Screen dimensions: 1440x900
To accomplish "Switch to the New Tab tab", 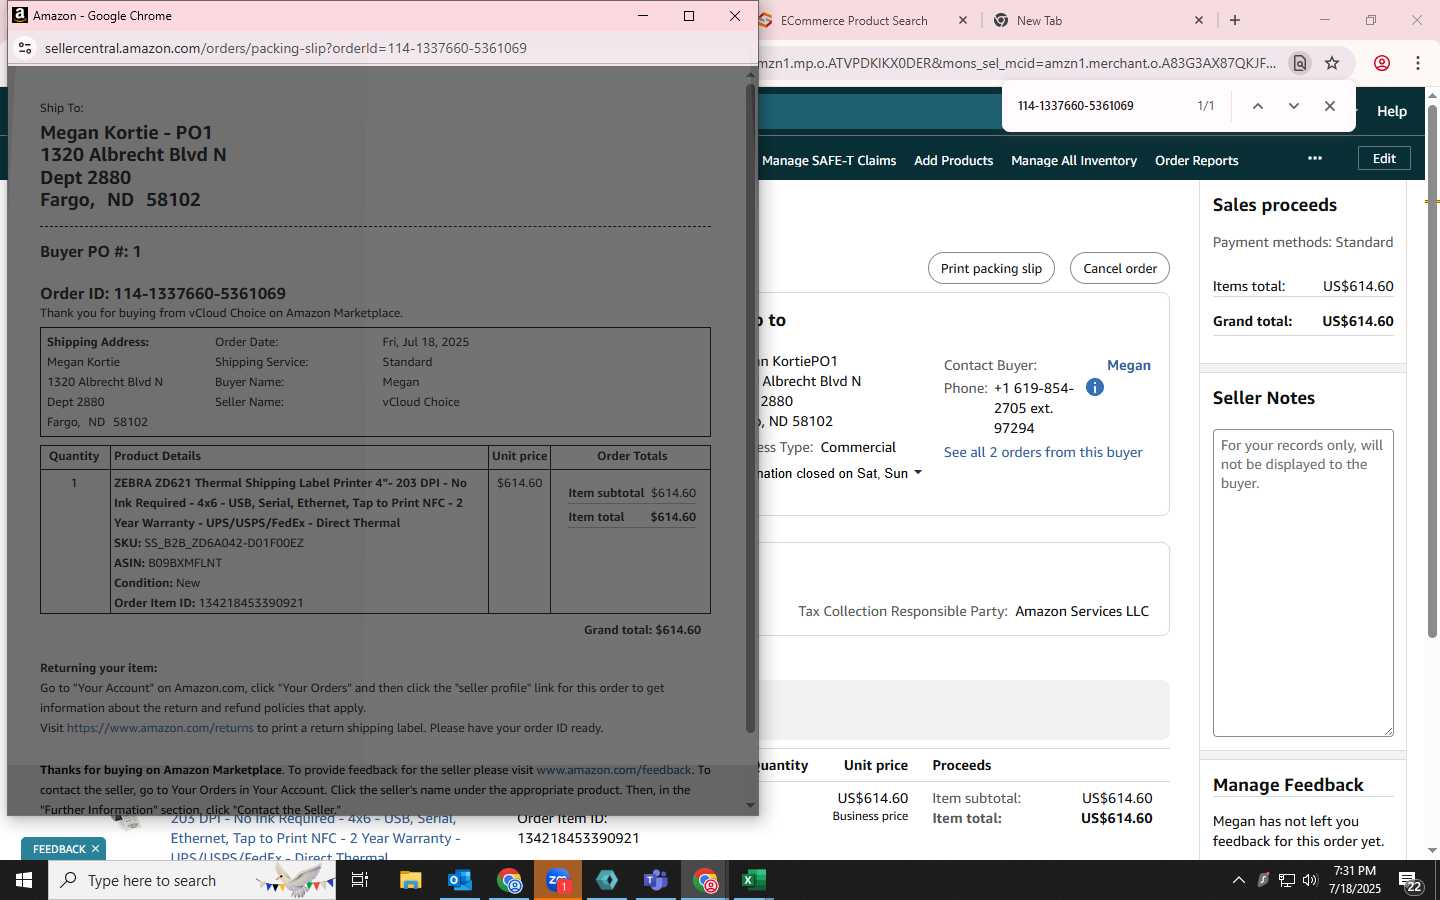I will point(1040,20).
